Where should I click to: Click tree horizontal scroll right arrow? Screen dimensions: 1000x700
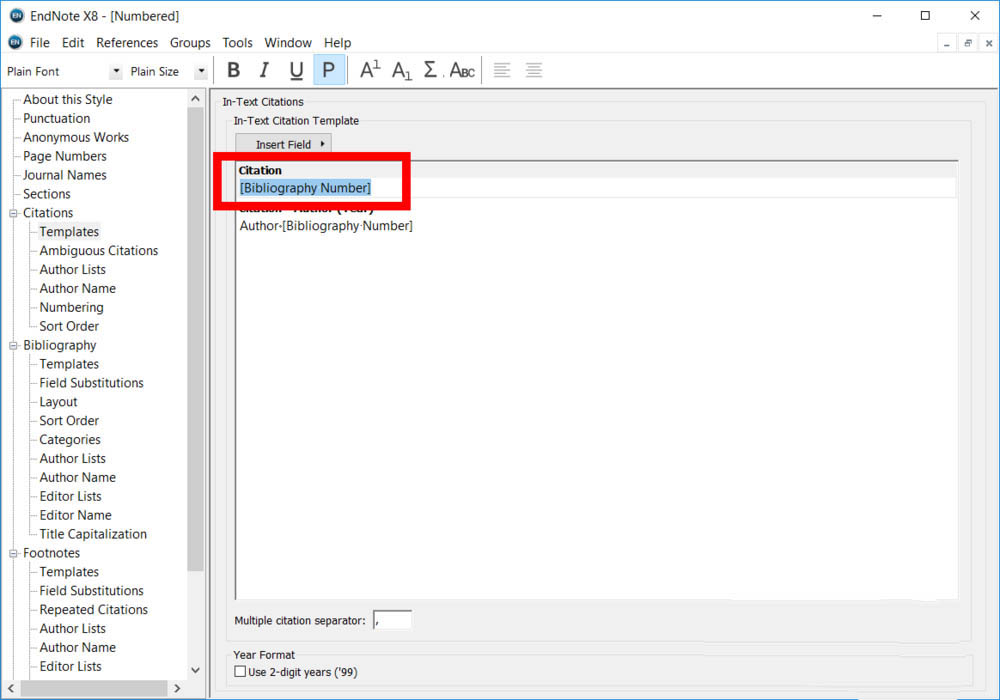click(177, 689)
